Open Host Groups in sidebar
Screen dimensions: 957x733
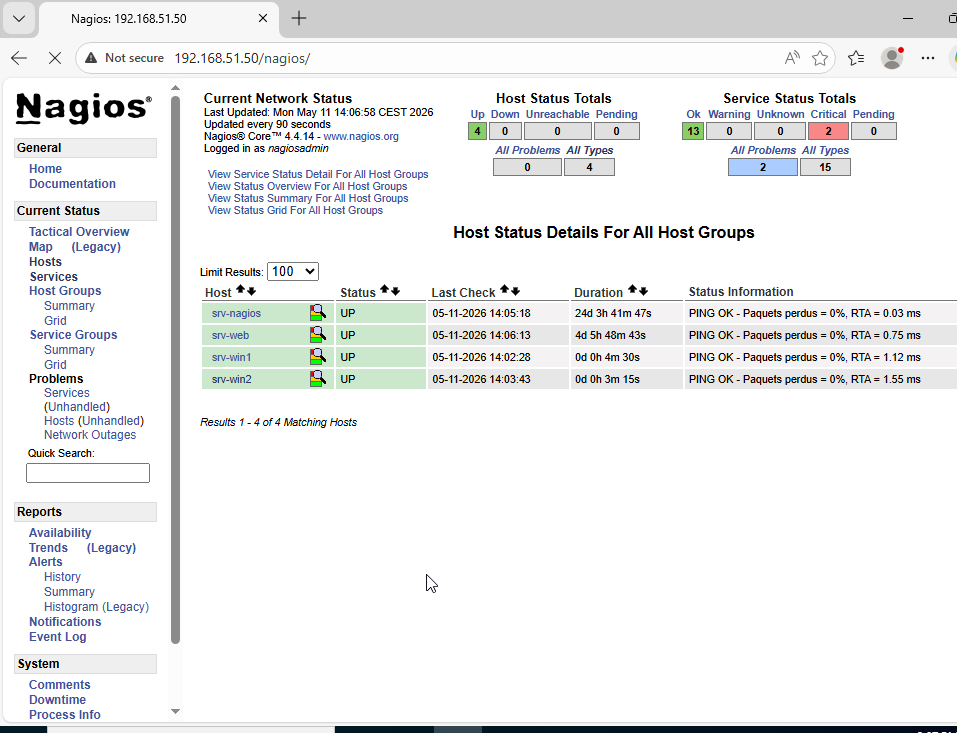(65, 291)
